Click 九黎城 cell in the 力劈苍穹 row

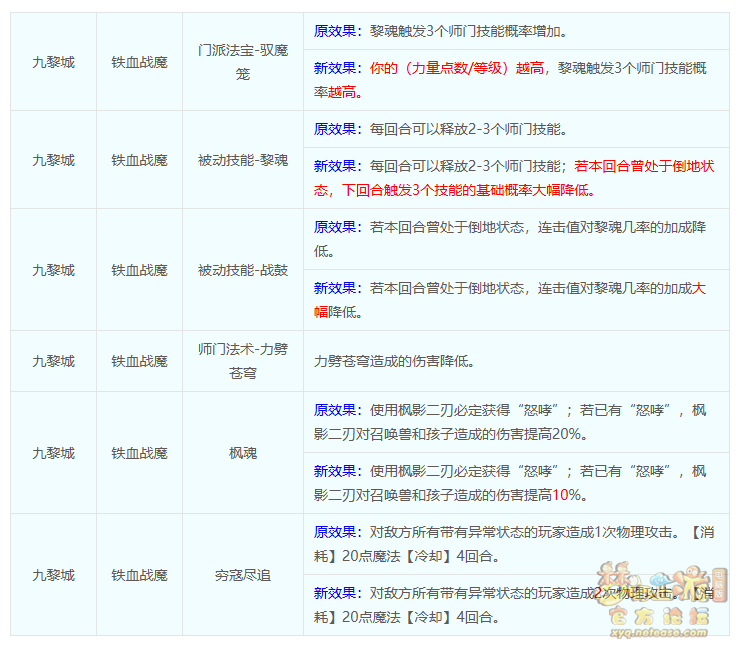point(53,361)
